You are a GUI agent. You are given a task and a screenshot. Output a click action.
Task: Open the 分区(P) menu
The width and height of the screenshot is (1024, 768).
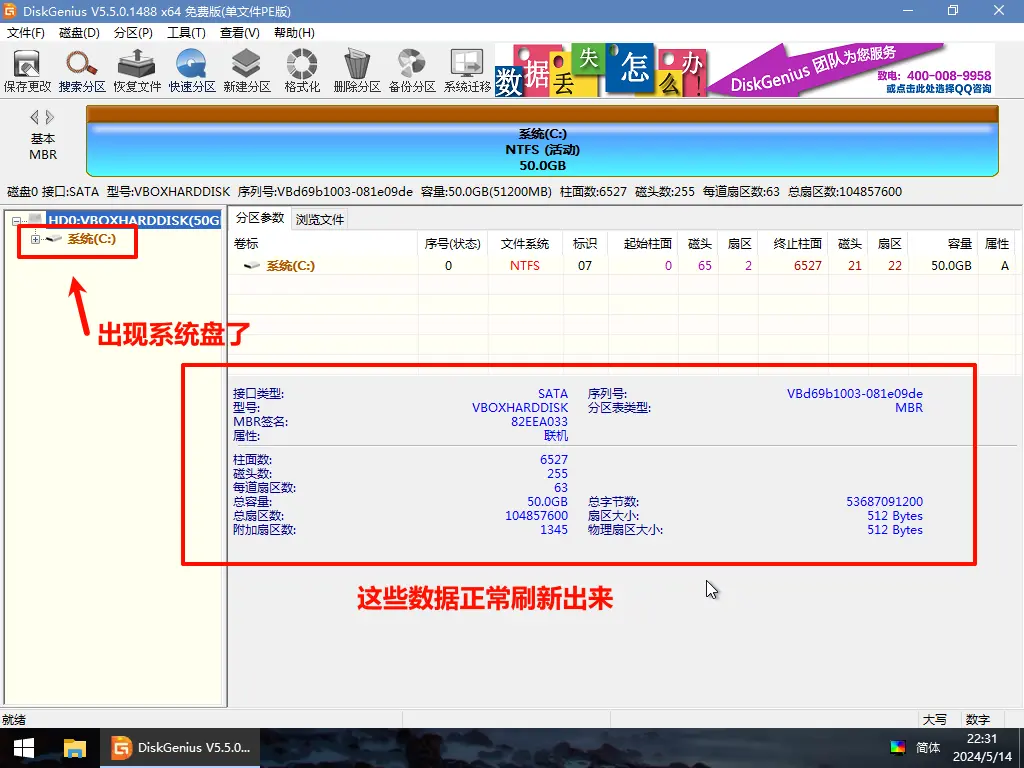(133, 33)
